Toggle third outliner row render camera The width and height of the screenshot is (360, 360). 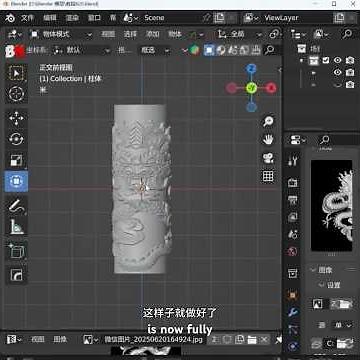[x=350, y=85]
